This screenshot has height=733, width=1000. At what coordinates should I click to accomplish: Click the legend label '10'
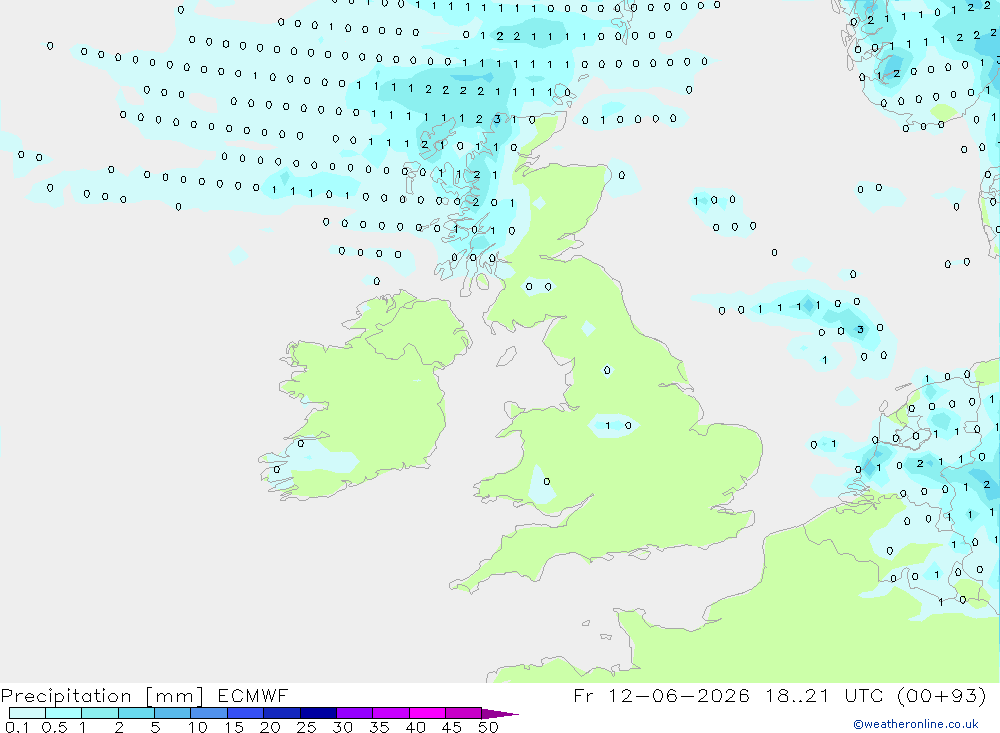[197, 727]
